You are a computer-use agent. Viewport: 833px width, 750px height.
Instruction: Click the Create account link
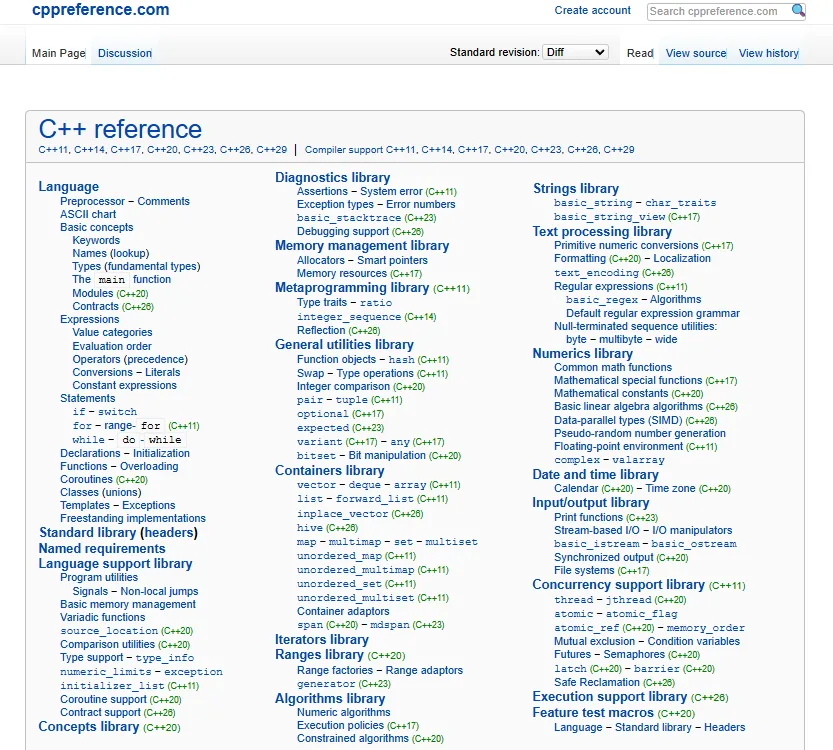(592, 10)
